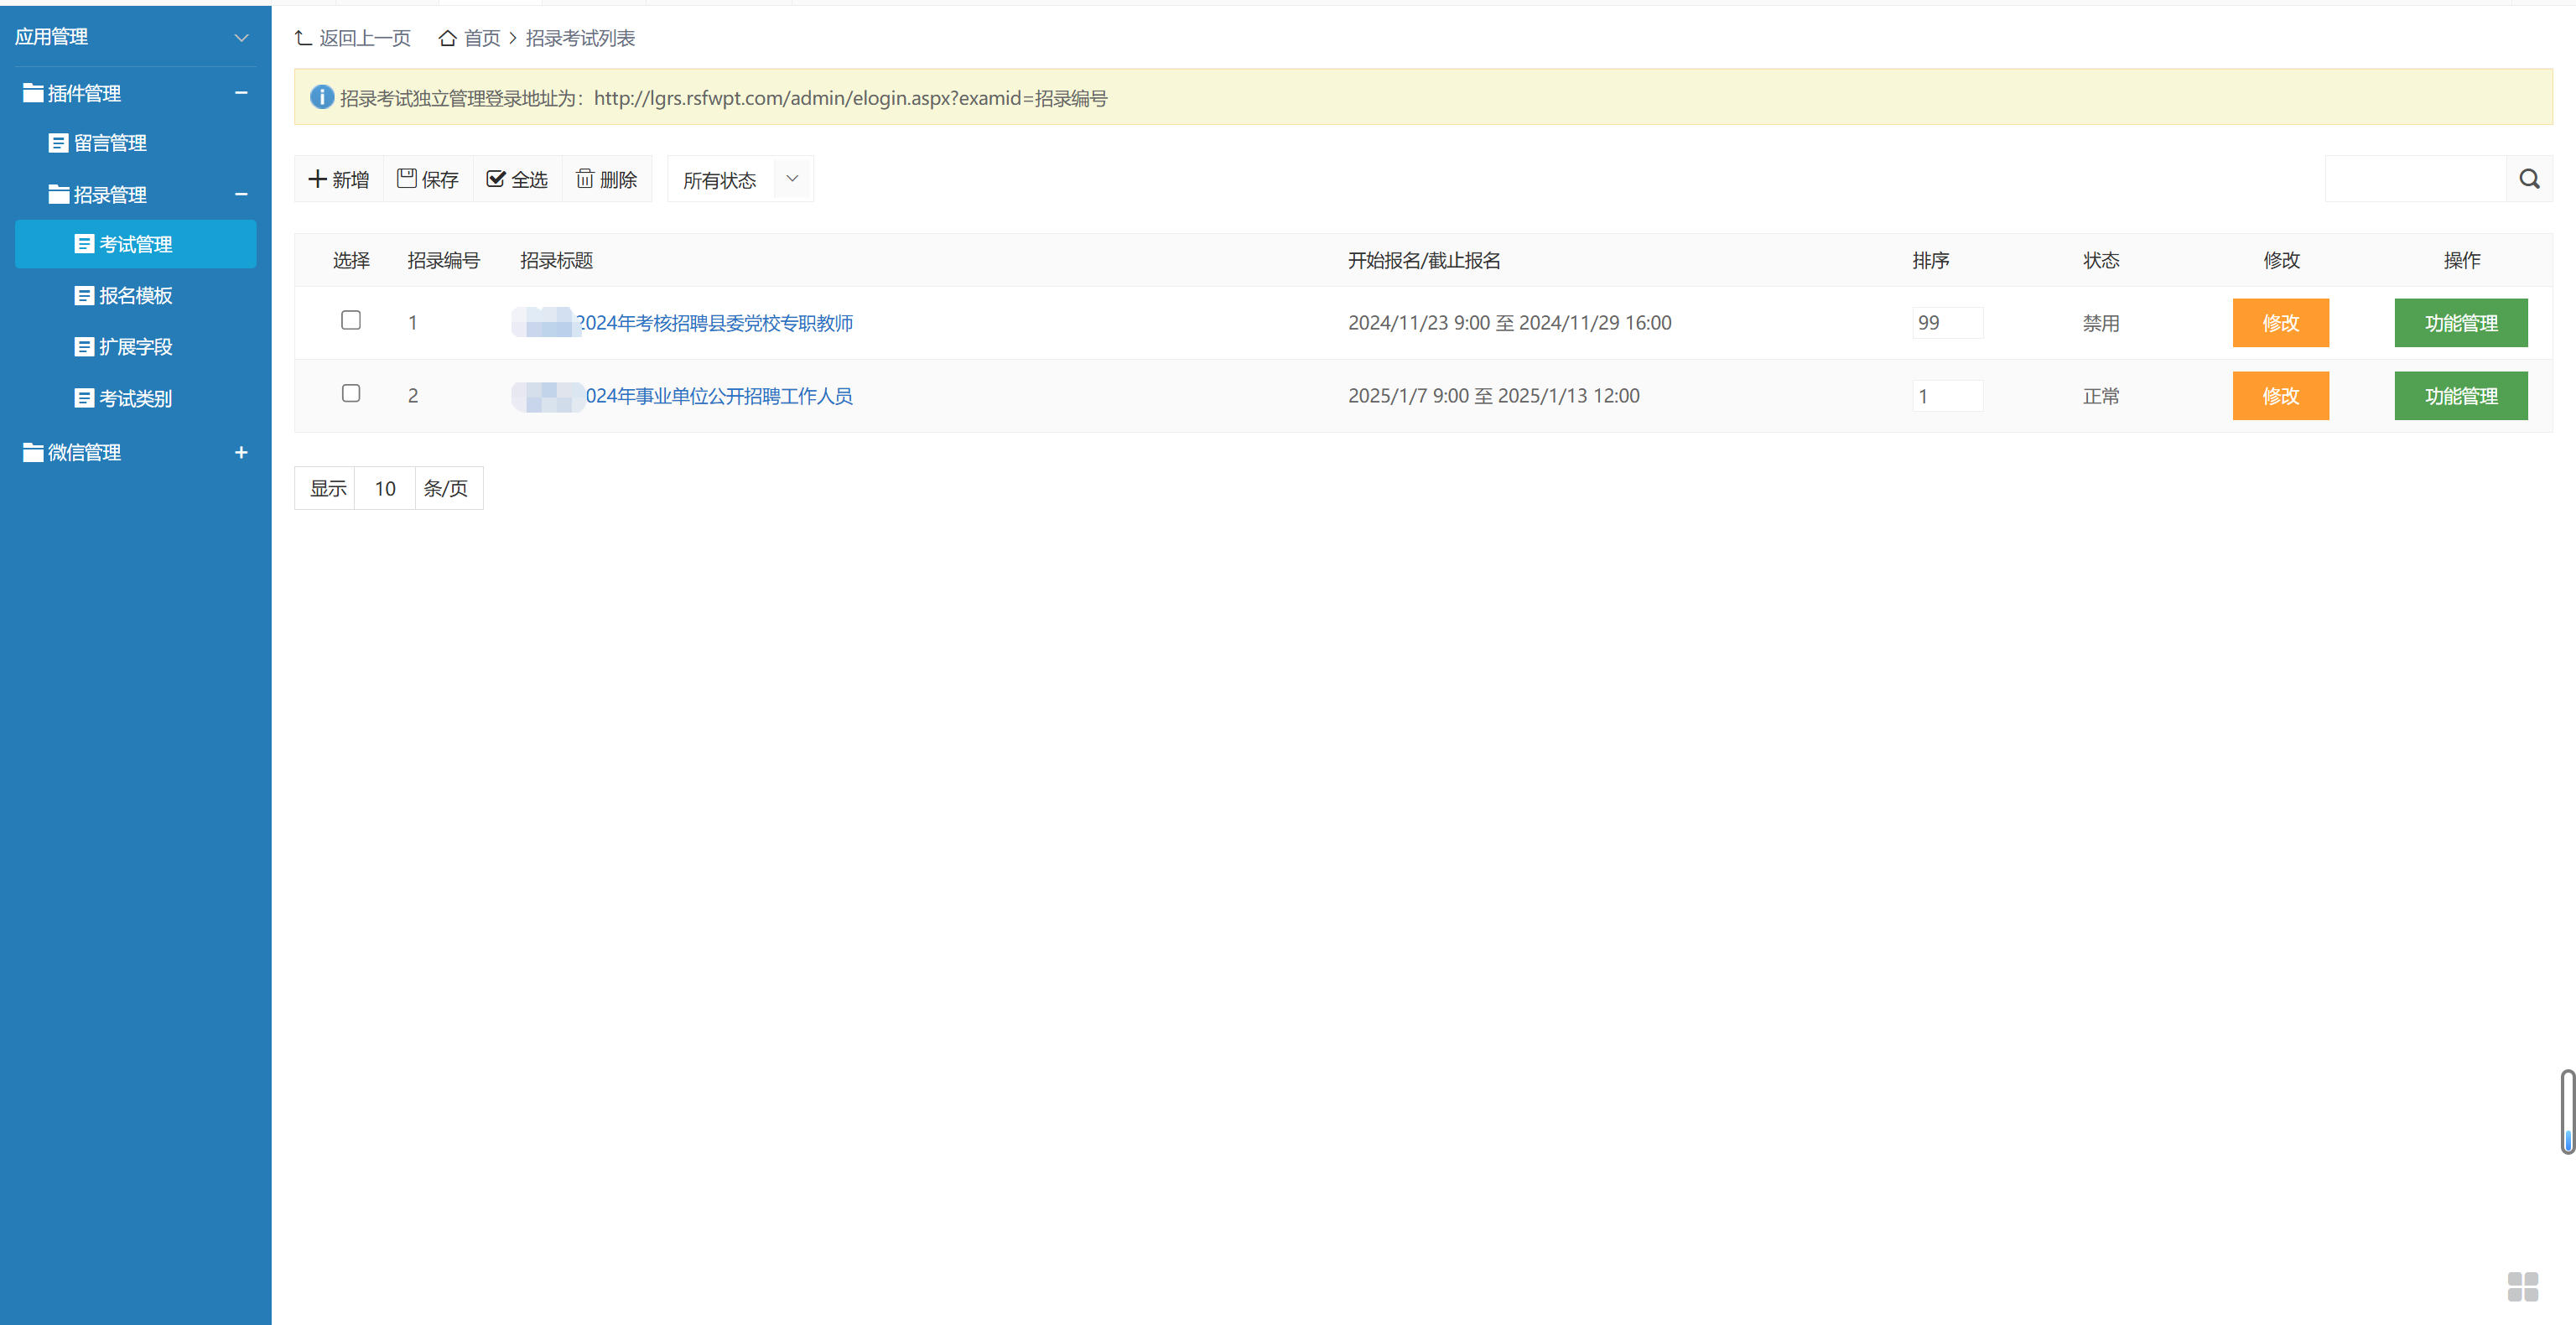This screenshot has height=1325, width=2576.
Task: Click the 开始报名/截止报名 column header
Action: click(1424, 260)
